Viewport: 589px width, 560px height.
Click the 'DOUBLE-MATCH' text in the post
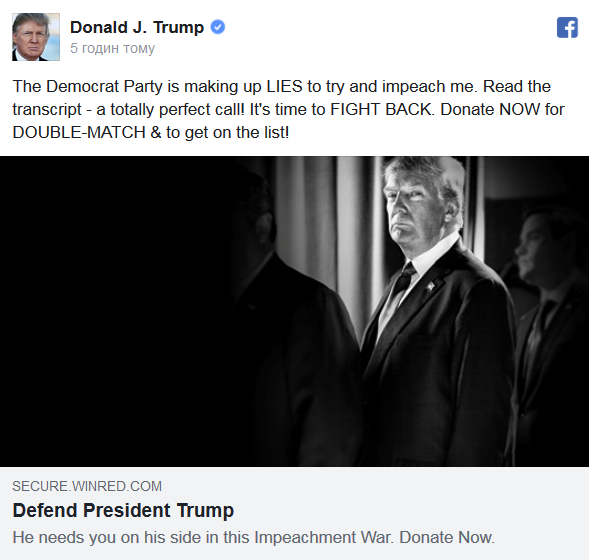[x=79, y=132]
